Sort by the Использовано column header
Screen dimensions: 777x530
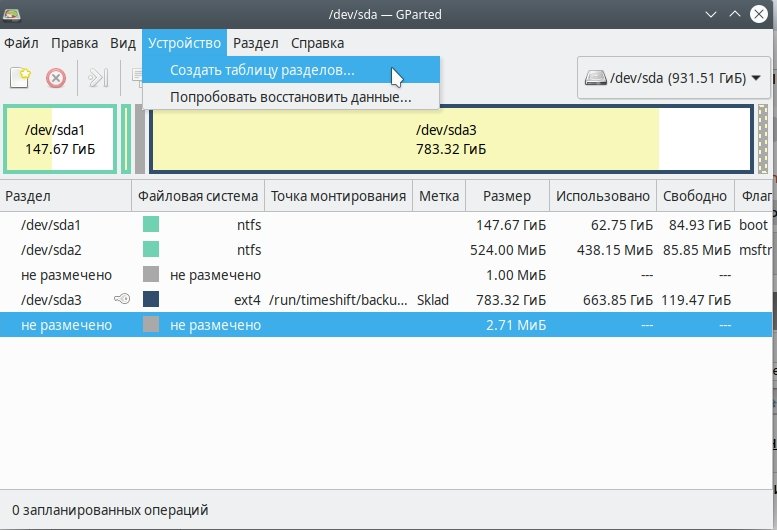pyautogui.click(x=603, y=196)
